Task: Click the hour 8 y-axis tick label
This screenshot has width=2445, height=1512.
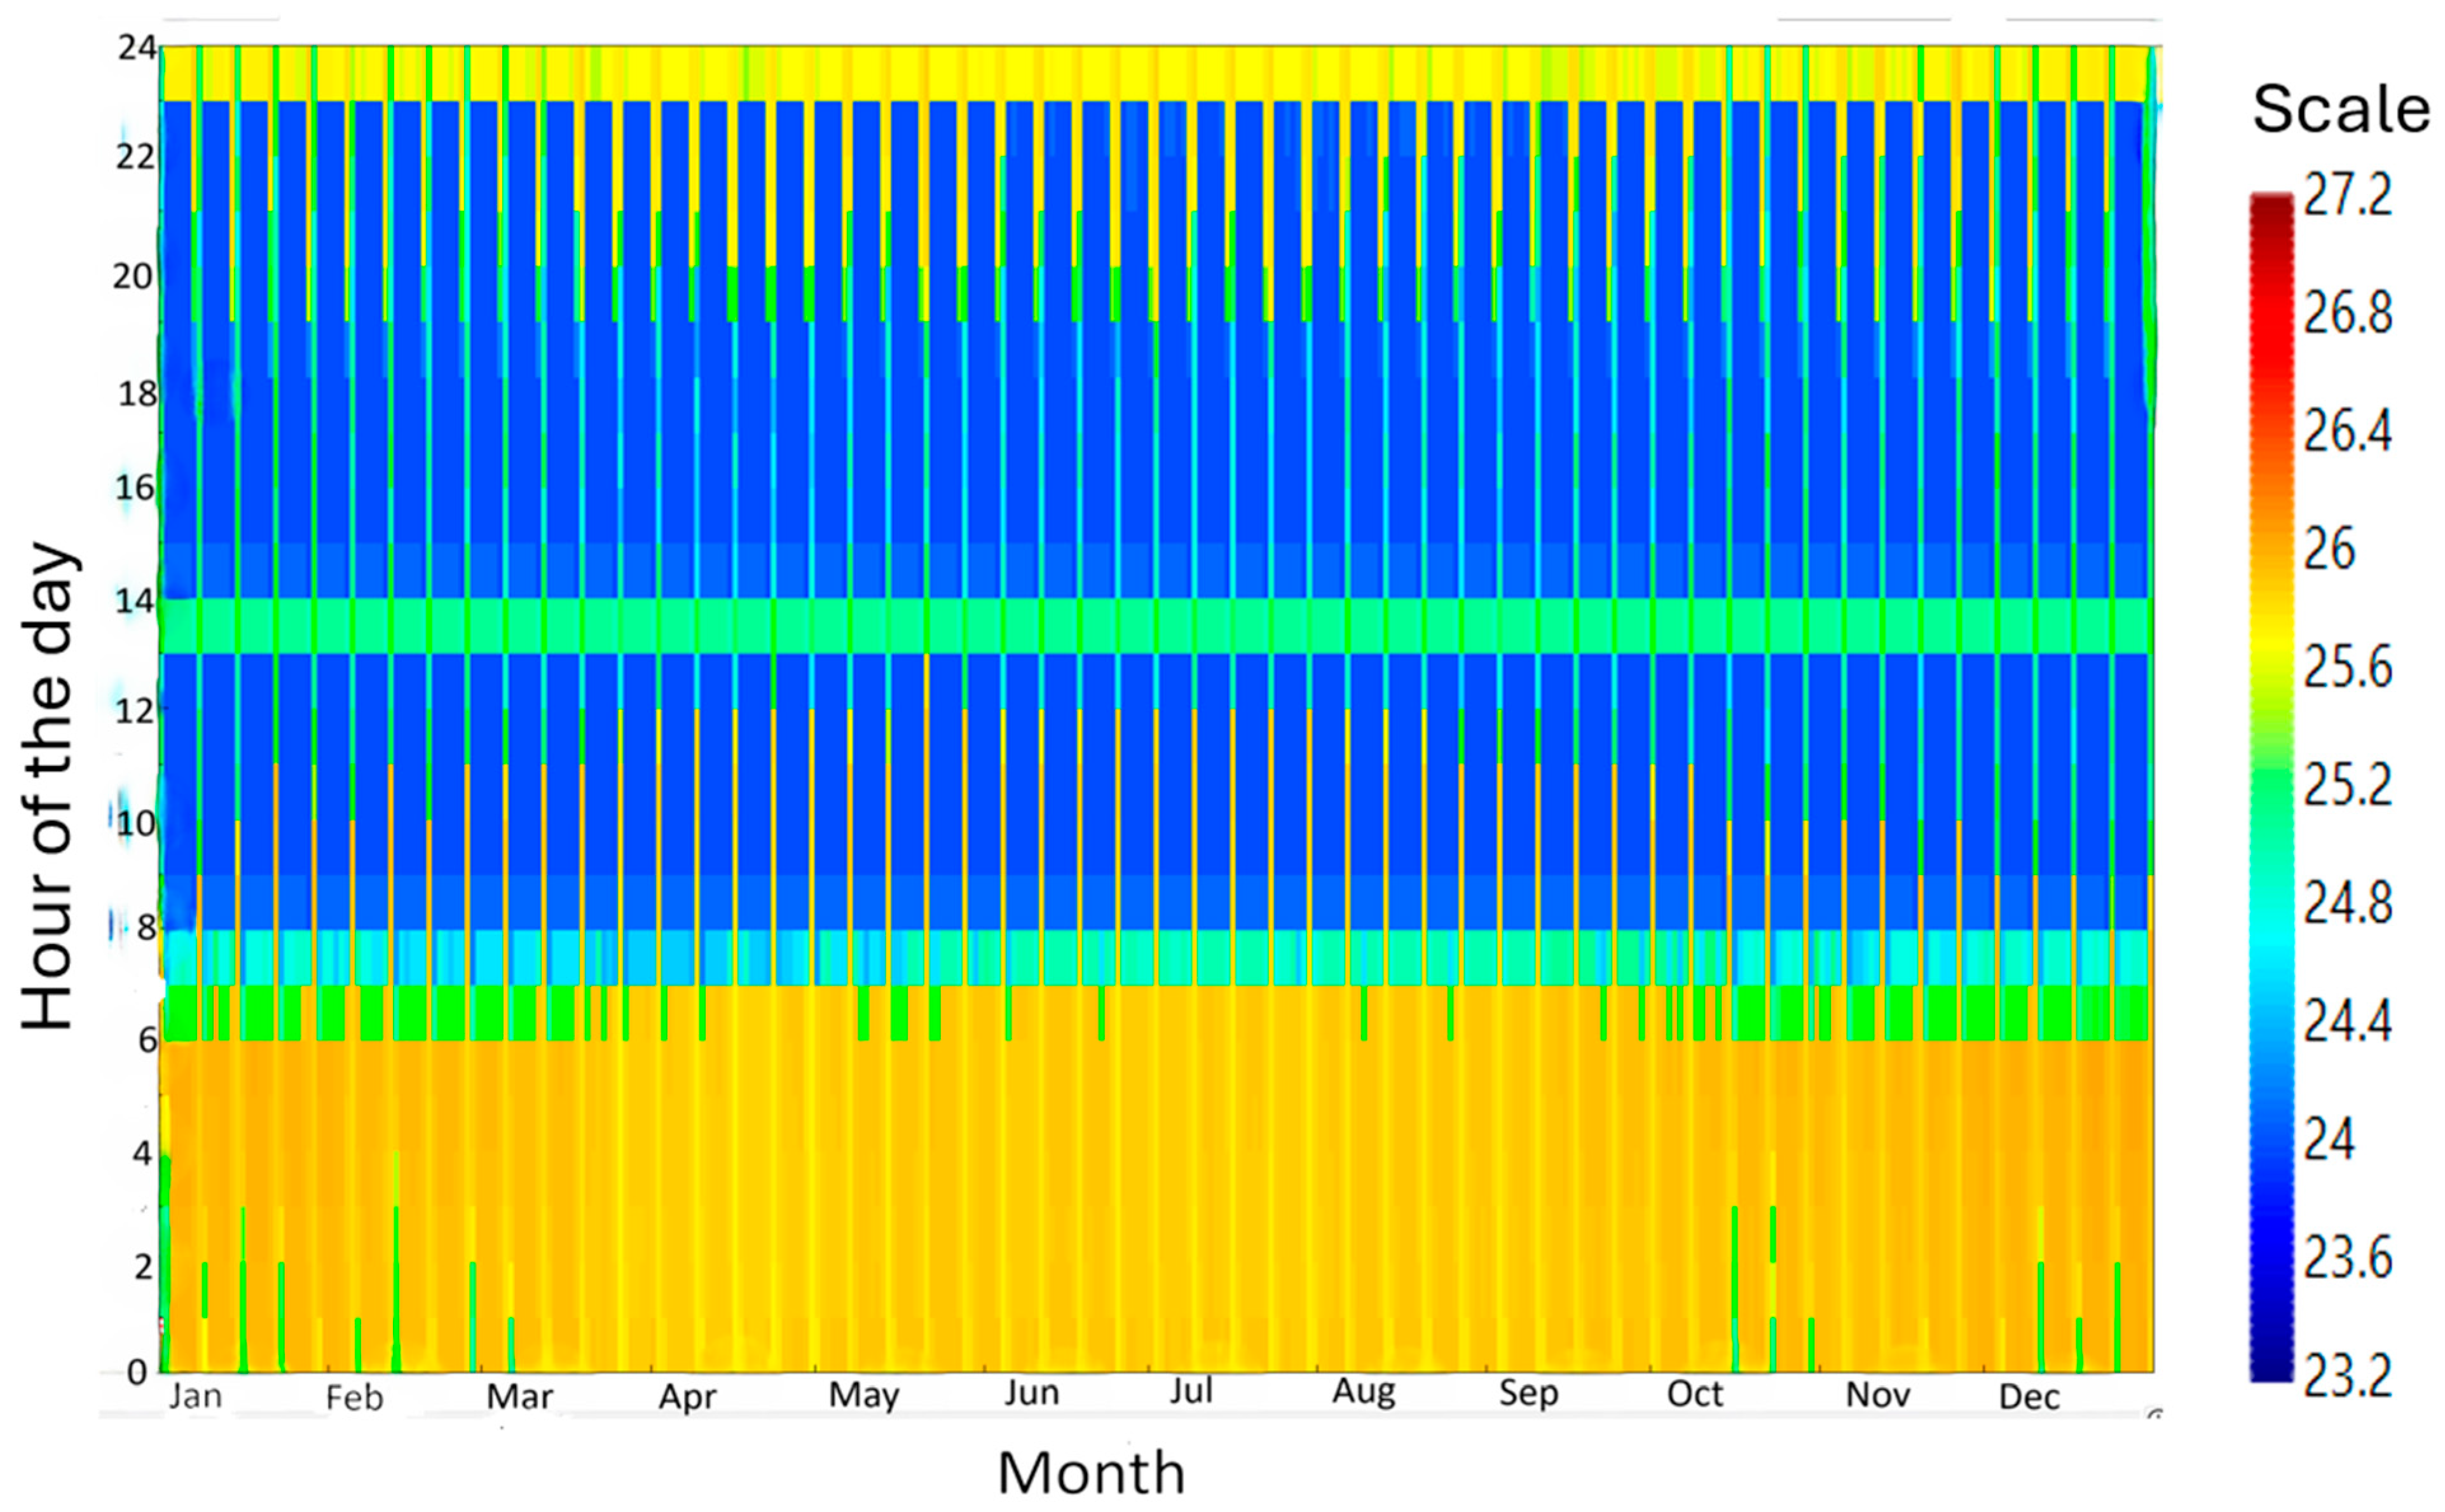Action: 147,928
